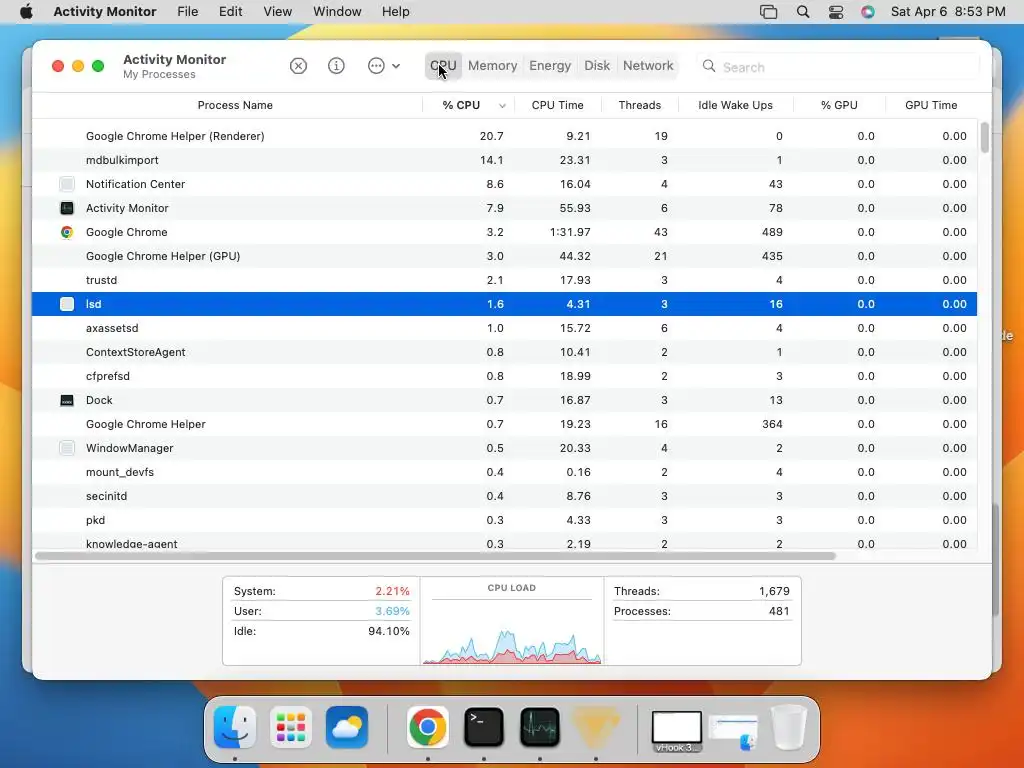Click the magnifier icon in search field
The height and width of the screenshot is (768, 1024).
(x=709, y=66)
